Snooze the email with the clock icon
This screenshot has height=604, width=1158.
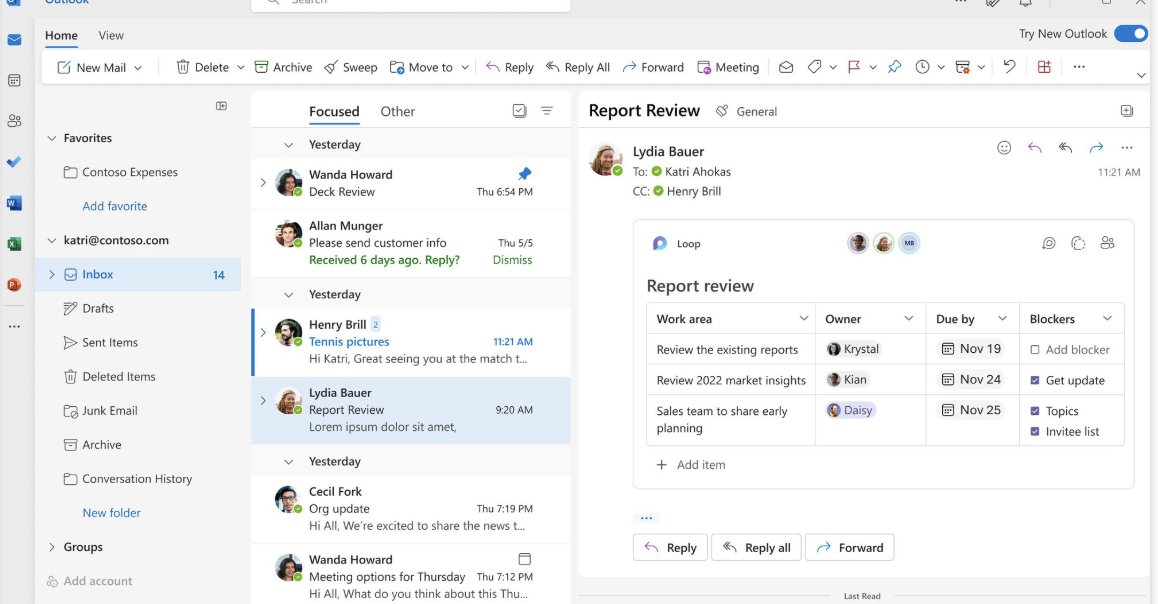921,67
